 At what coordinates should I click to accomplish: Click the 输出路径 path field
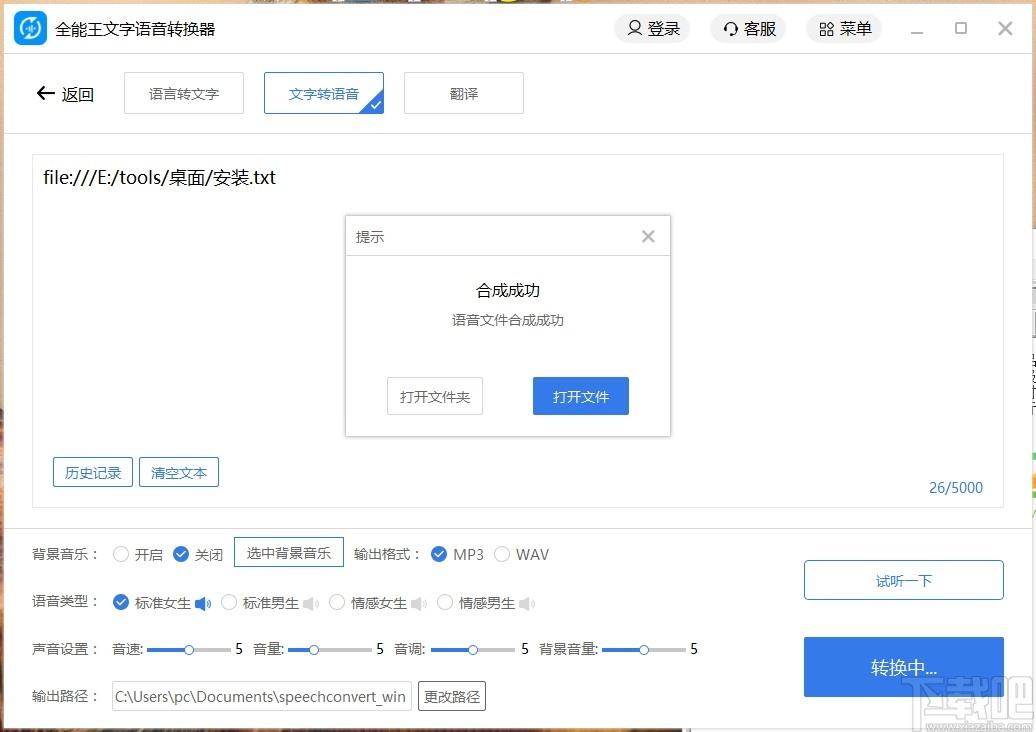[x=262, y=696]
